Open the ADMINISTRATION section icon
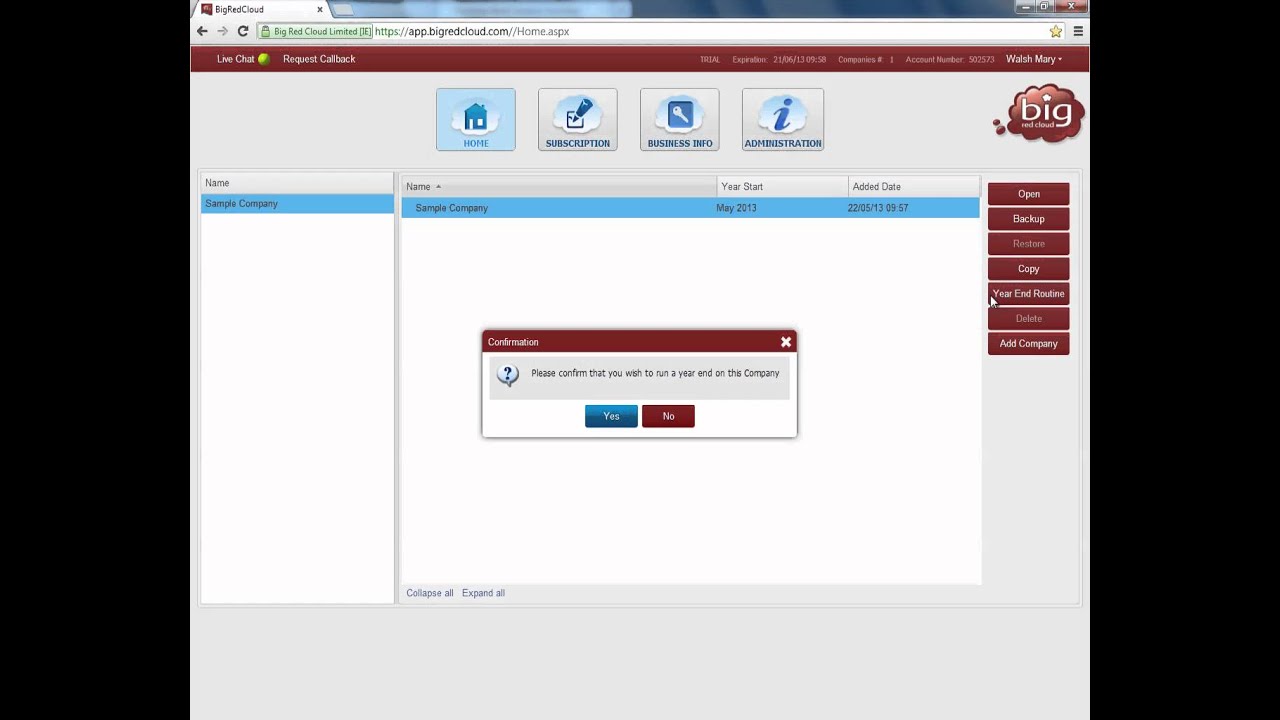Image resolution: width=1280 pixels, height=720 pixels. tap(783, 120)
